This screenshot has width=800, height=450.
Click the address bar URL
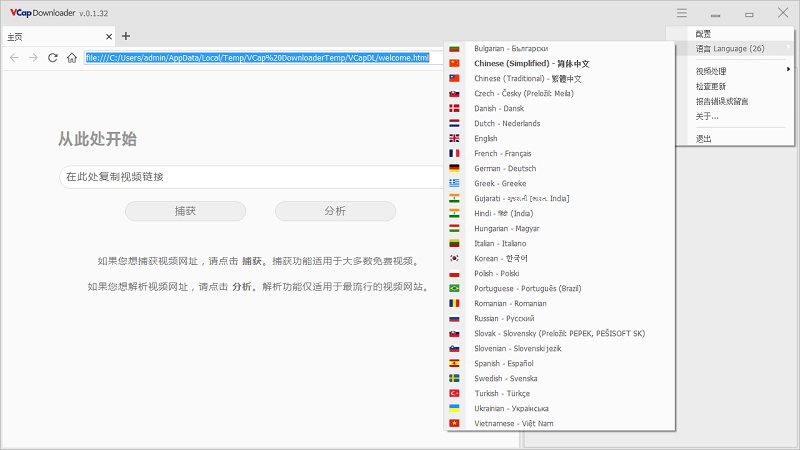[257, 57]
